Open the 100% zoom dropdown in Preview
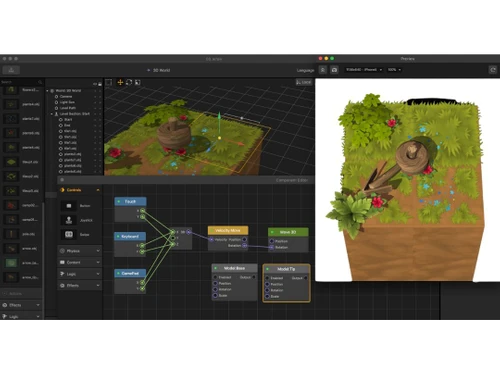Image resolution: width=500 pixels, height=375 pixels. [x=394, y=70]
